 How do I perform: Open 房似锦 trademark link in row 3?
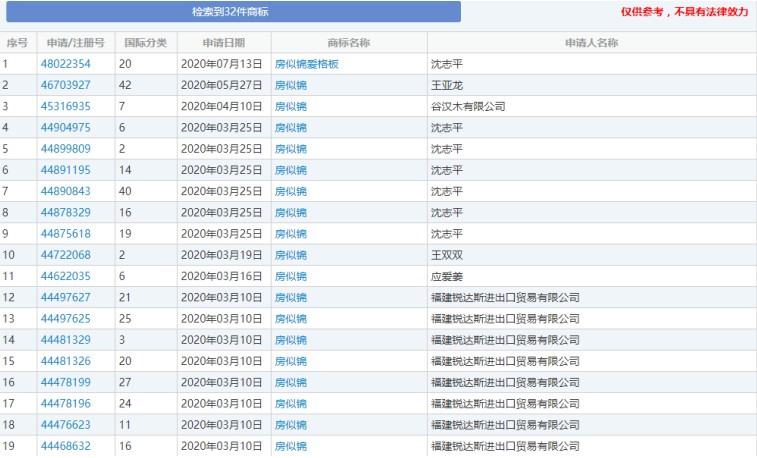(x=291, y=106)
